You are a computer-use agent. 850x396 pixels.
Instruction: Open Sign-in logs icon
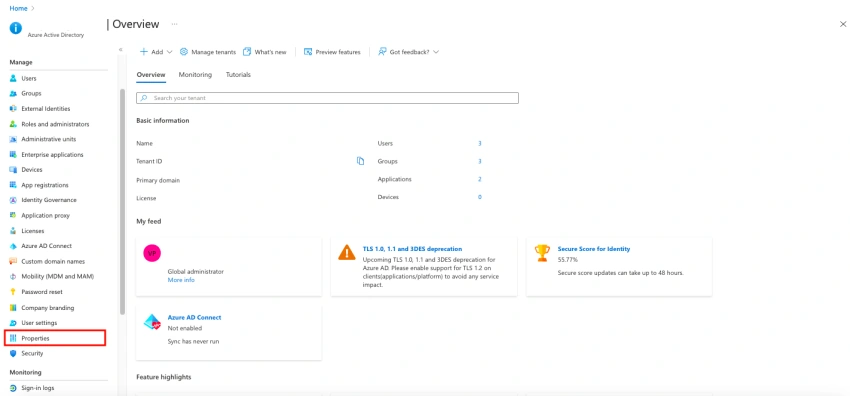14,388
